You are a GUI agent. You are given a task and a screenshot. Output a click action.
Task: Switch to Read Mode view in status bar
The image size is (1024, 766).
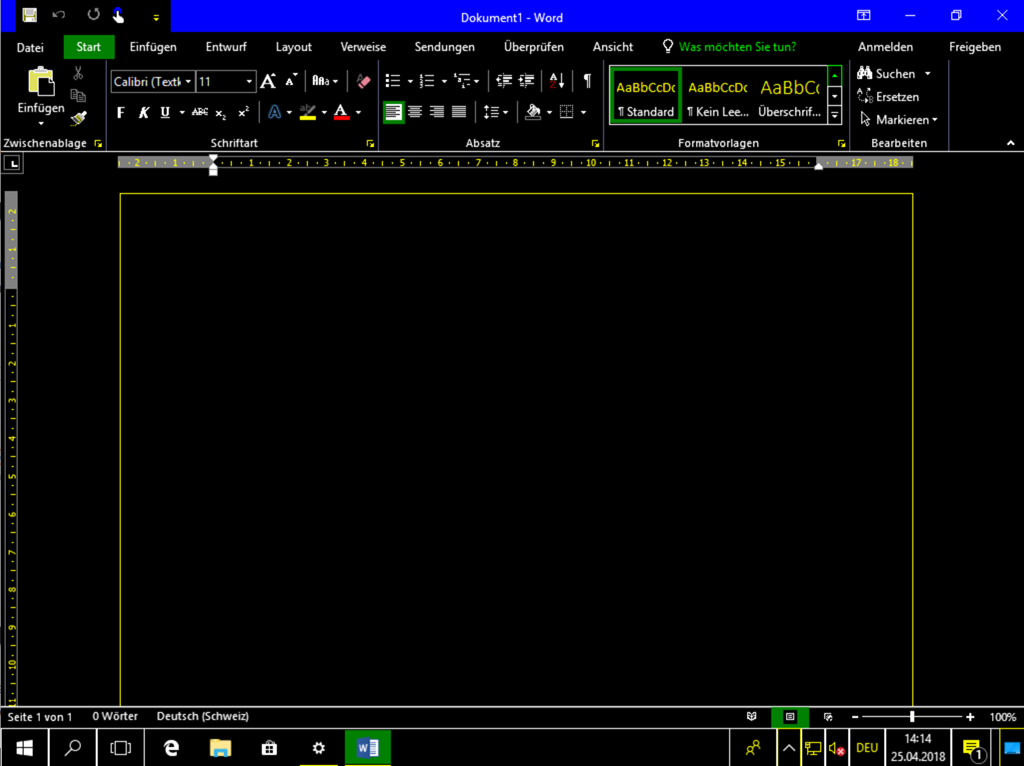click(x=752, y=717)
